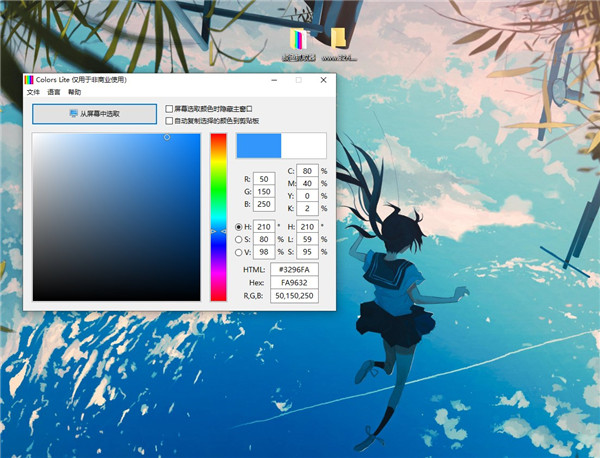Select the yellow folder icon on the desktop
Viewport: 600px width, 458px height.
tap(338, 38)
